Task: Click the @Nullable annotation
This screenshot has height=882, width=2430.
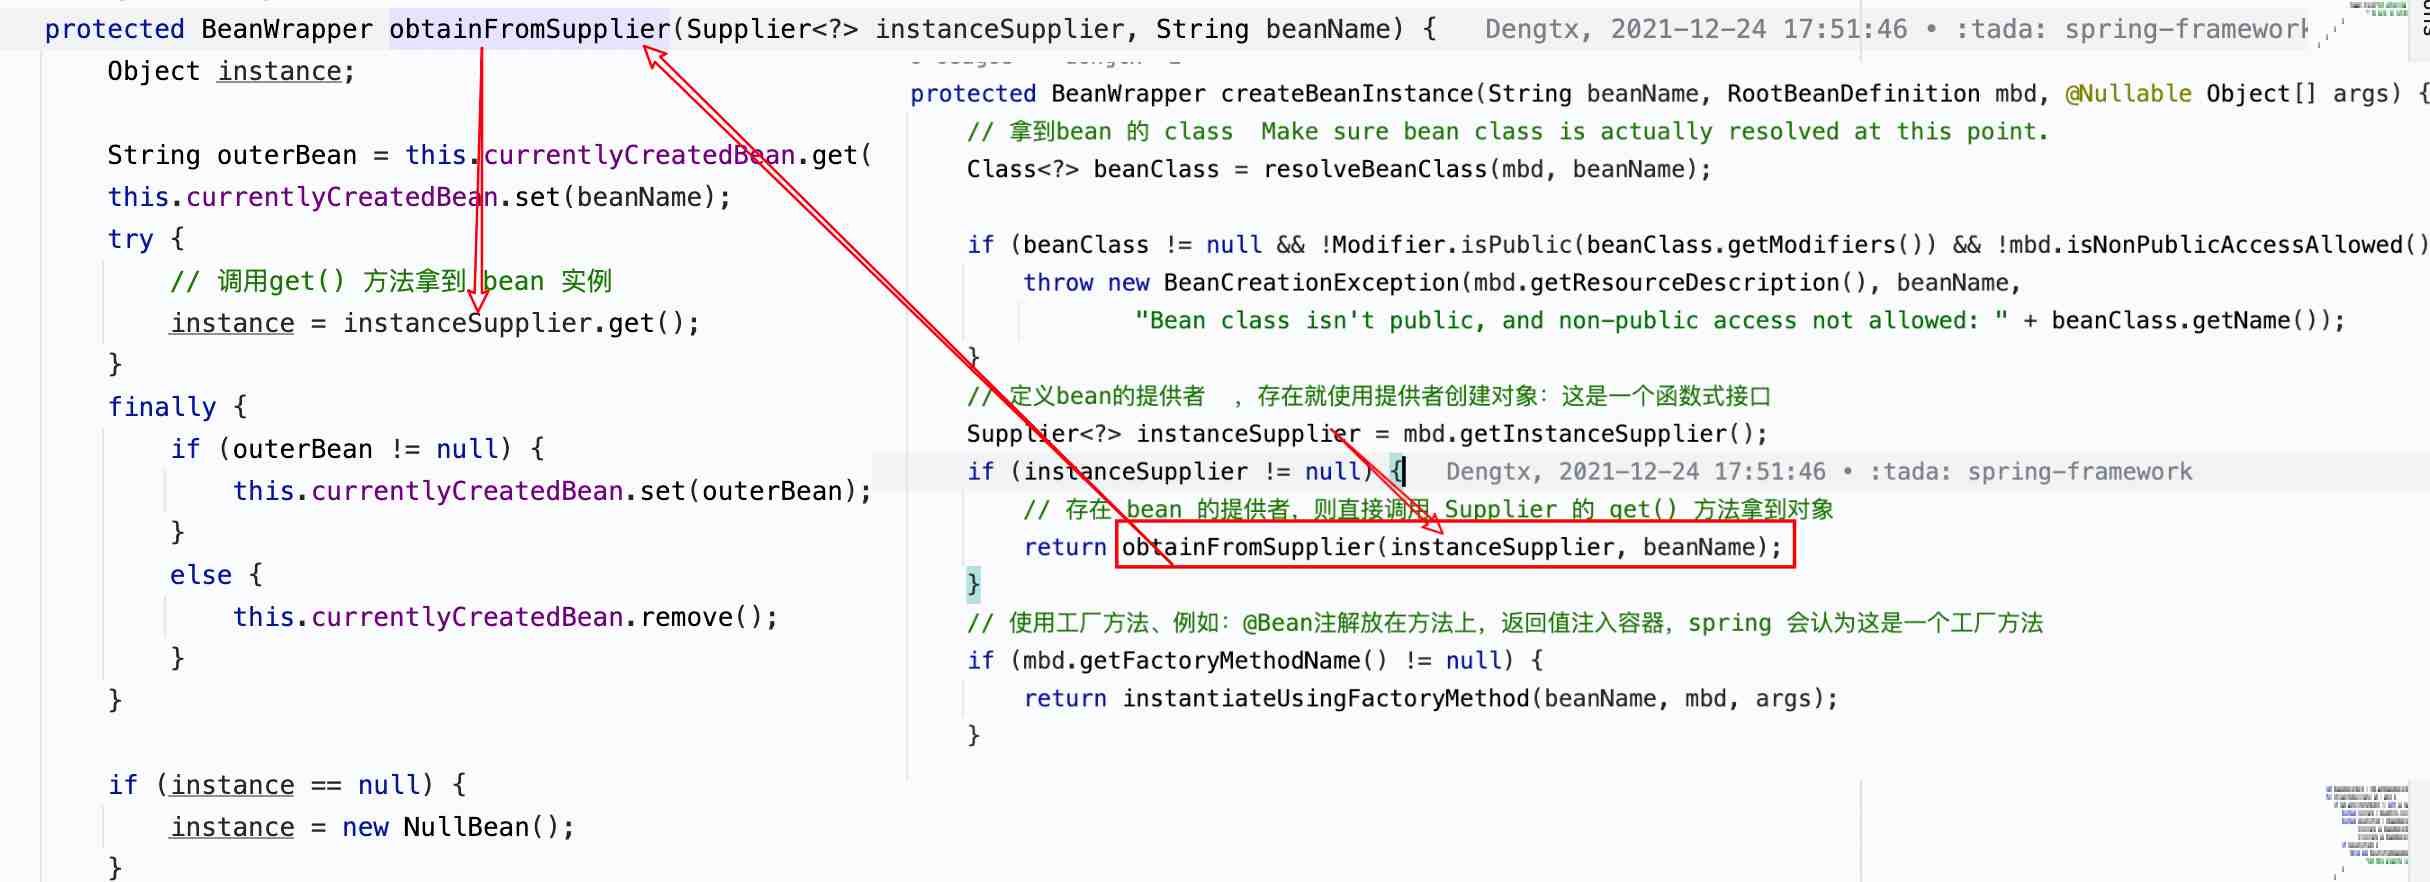Action: click(x=2128, y=94)
